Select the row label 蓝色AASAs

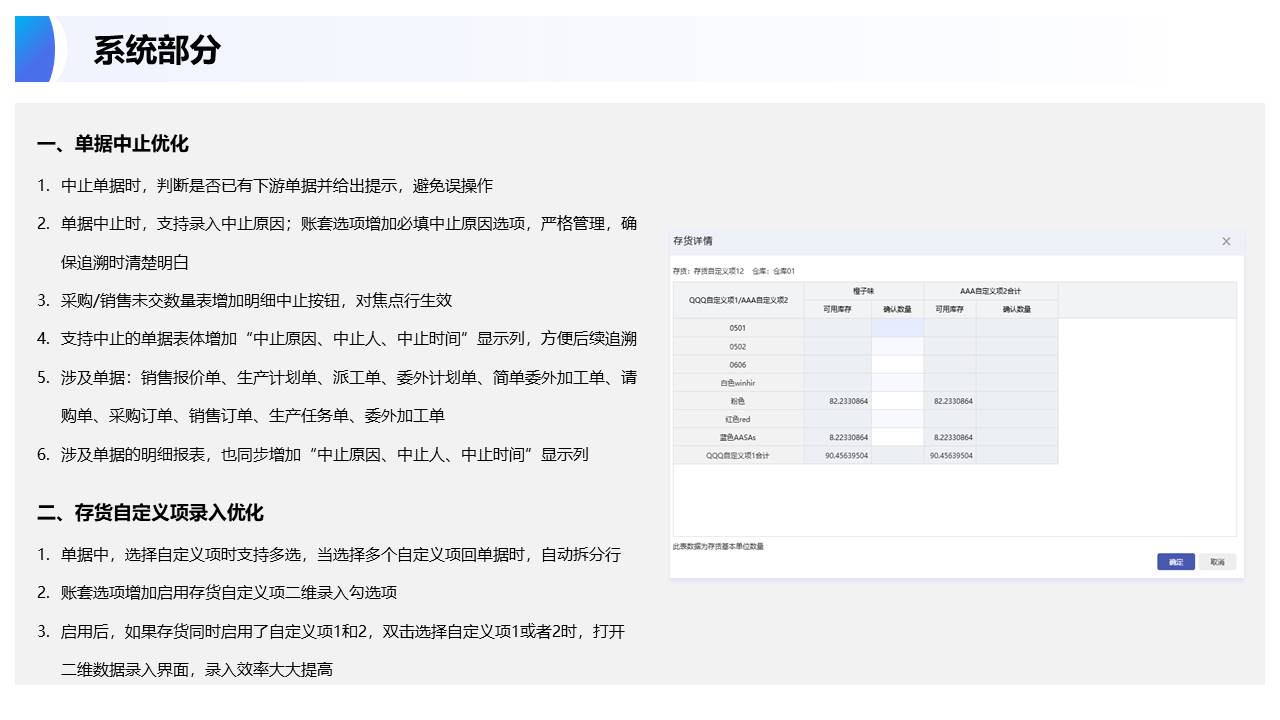pyautogui.click(x=738, y=437)
